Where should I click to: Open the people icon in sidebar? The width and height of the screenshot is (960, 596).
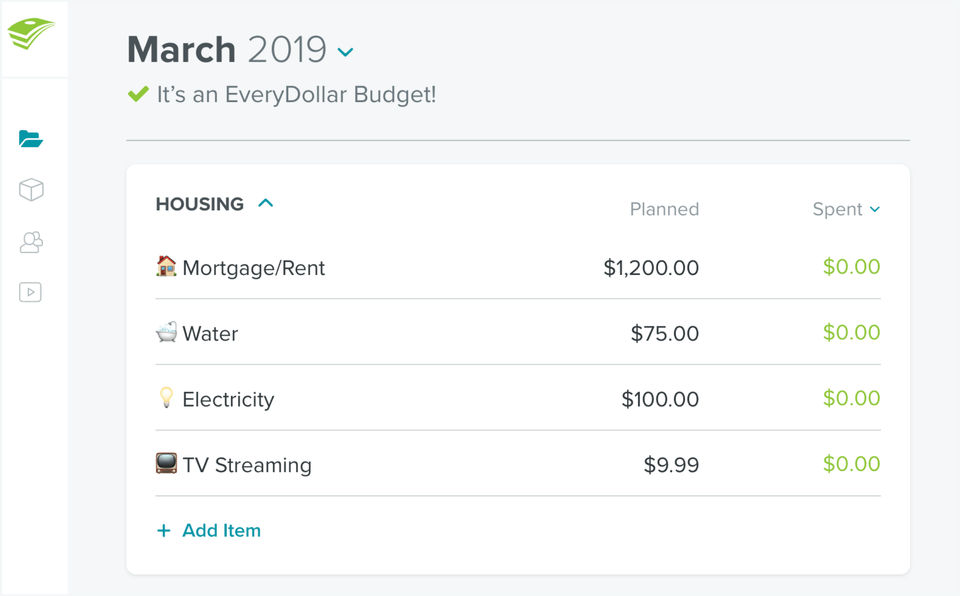pyautogui.click(x=31, y=242)
